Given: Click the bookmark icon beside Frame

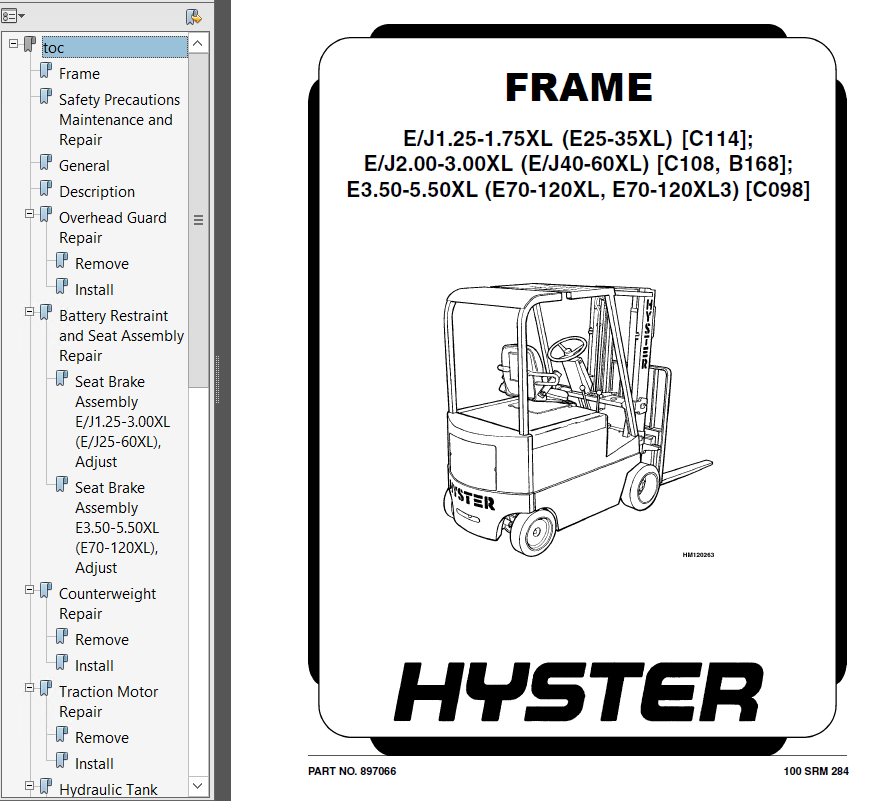Looking at the screenshot, I should pyautogui.click(x=46, y=71).
